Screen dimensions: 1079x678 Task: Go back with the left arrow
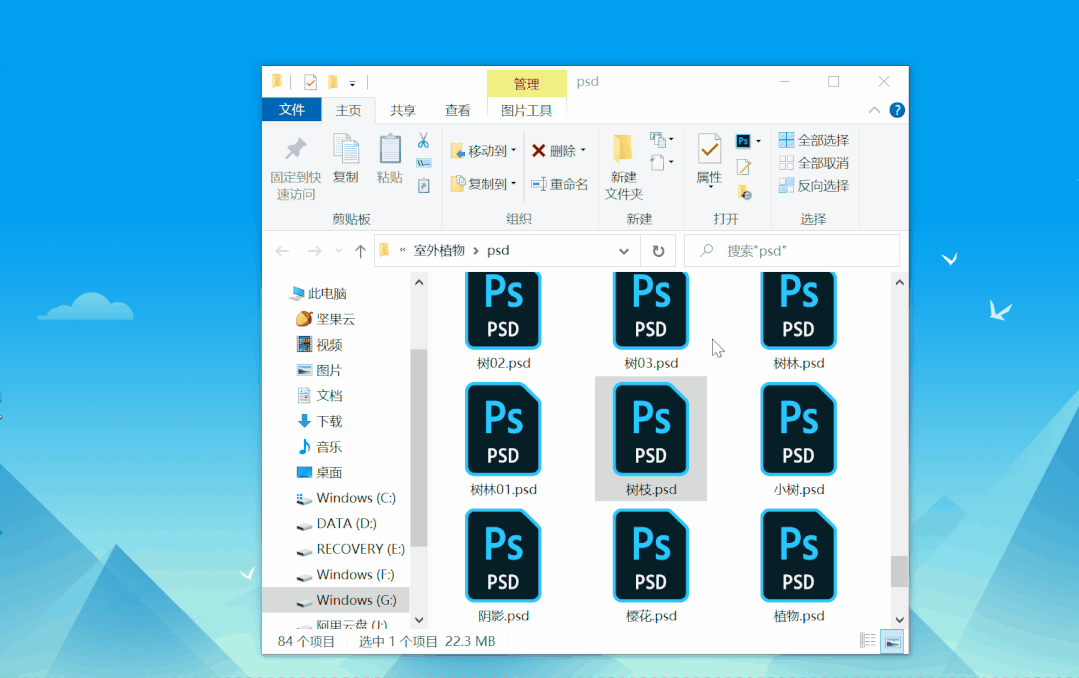click(x=282, y=251)
